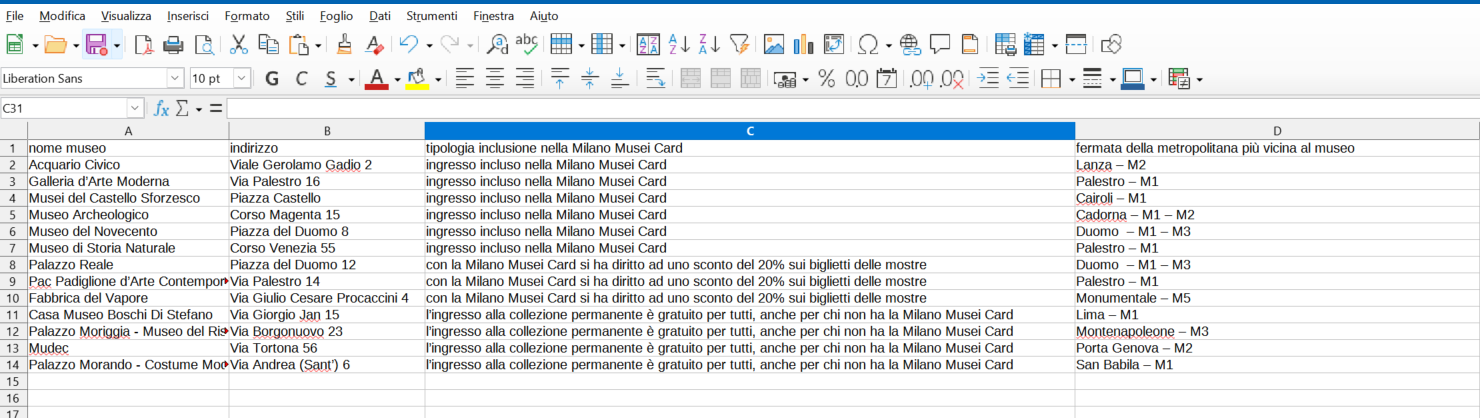Format as percent using % icon

tap(826, 78)
